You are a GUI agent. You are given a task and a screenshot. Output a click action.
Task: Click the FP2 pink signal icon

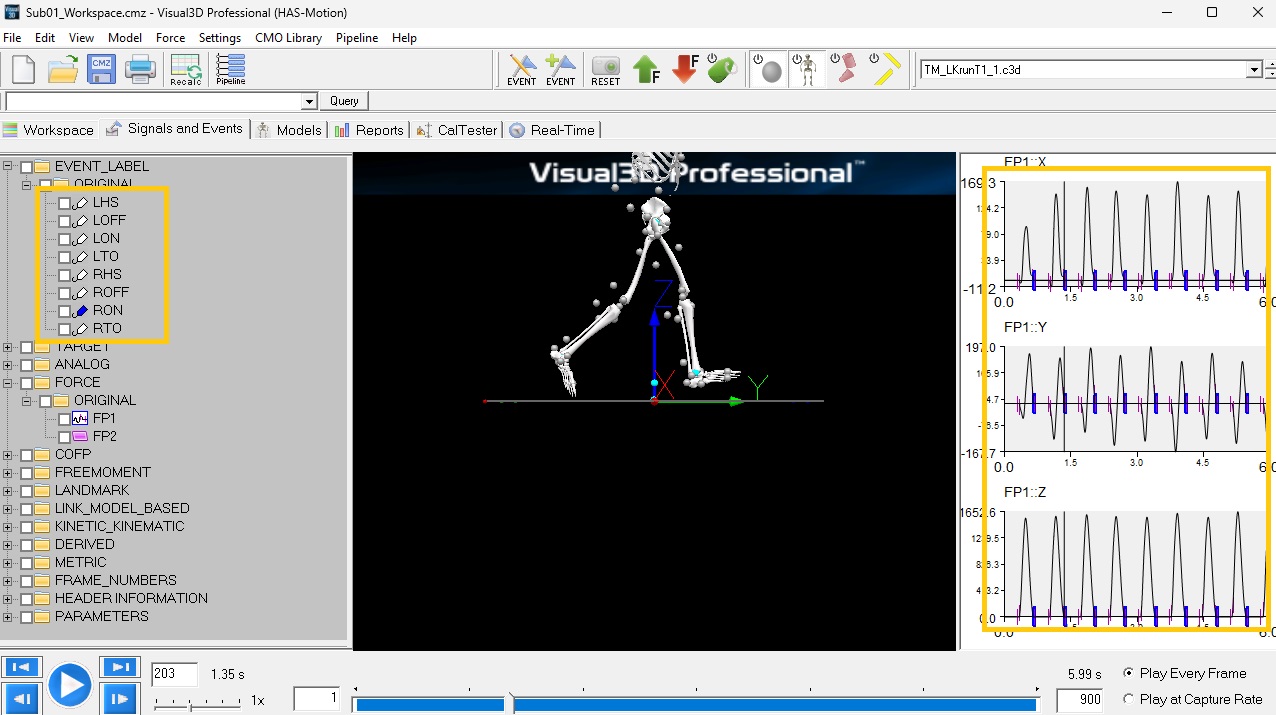(x=81, y=437)
